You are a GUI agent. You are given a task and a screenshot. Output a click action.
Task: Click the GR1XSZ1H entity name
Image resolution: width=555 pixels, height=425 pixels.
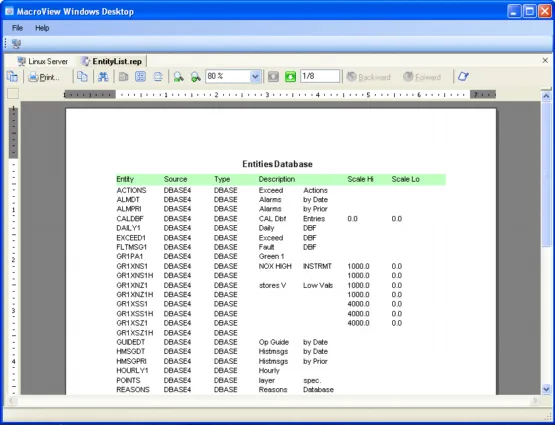[135, 333]
